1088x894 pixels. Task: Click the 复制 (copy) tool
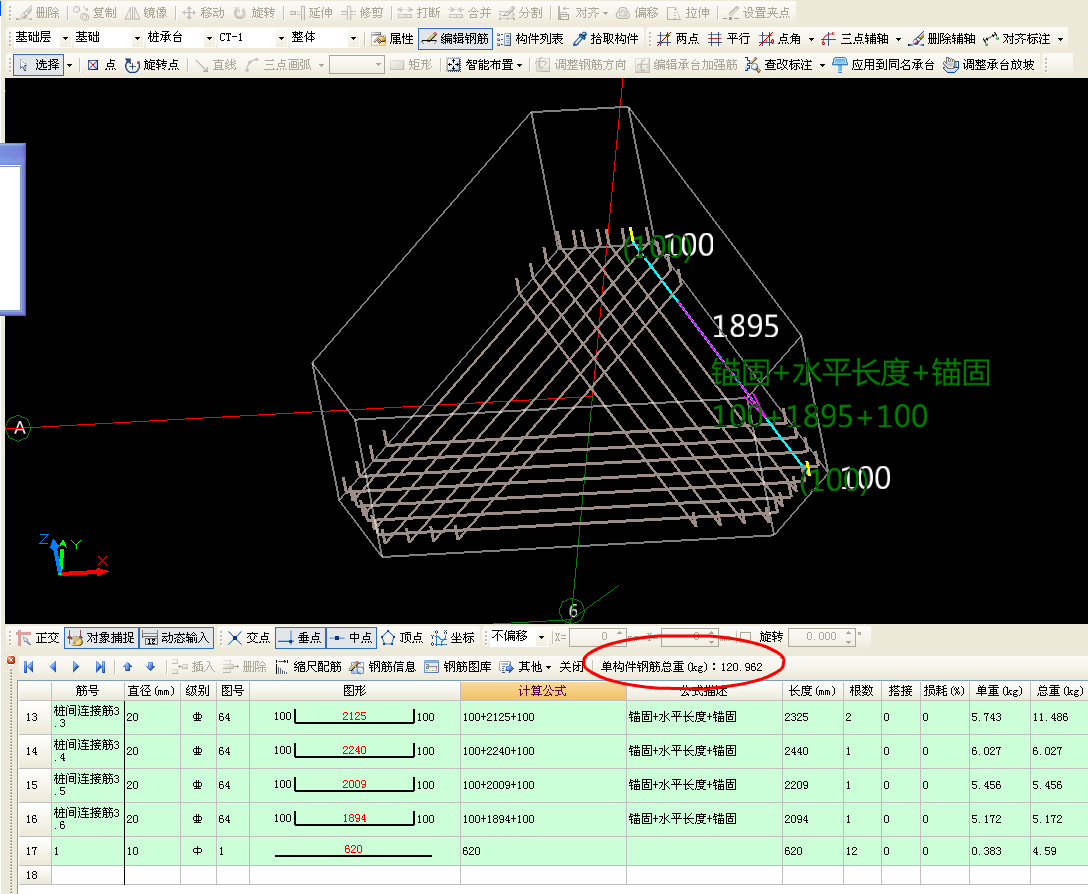(x=95, y=12)
